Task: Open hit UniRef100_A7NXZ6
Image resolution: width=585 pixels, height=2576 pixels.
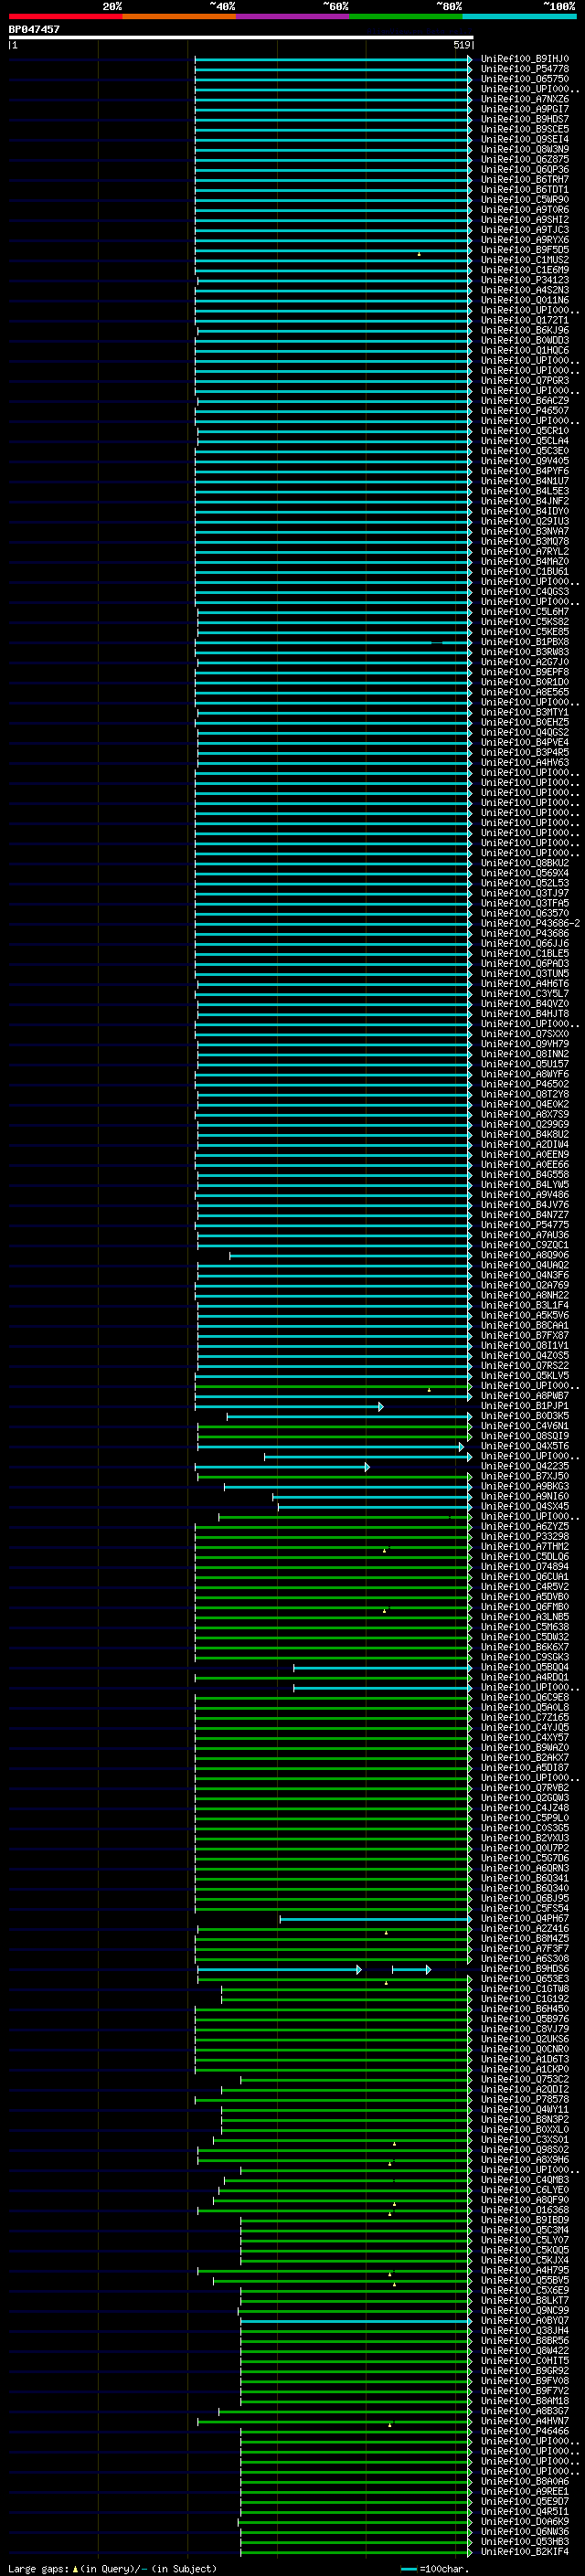Action: [524, 99]
